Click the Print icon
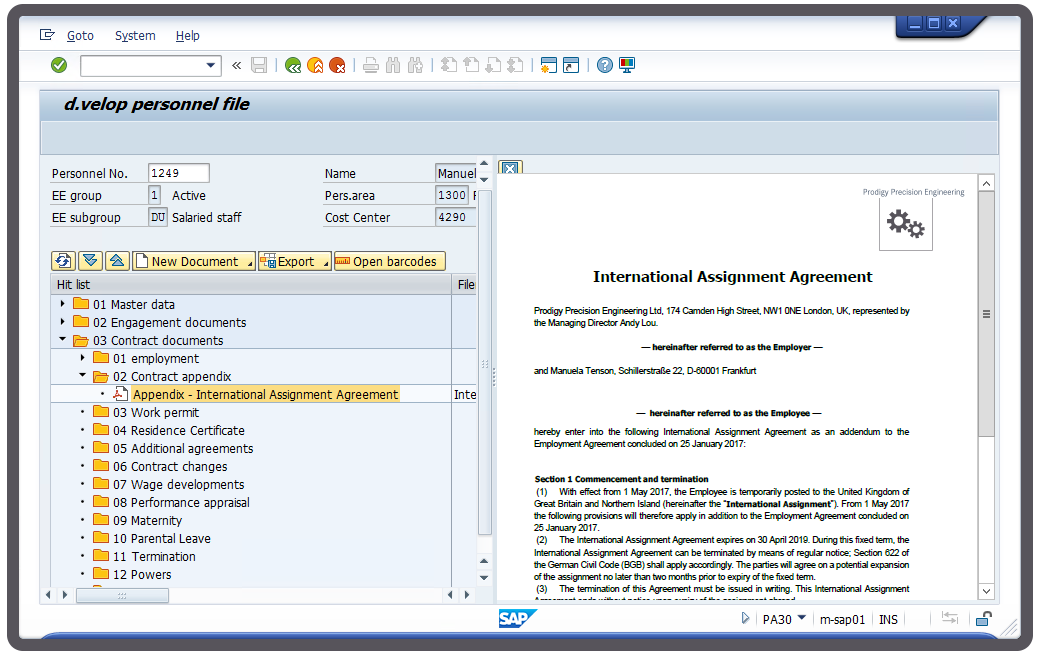 (371, 65)
